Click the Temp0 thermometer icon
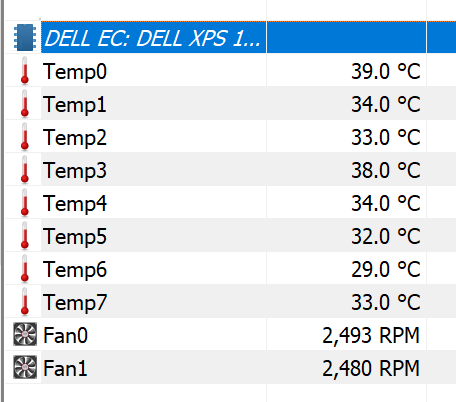 click(x=24, y=70)
